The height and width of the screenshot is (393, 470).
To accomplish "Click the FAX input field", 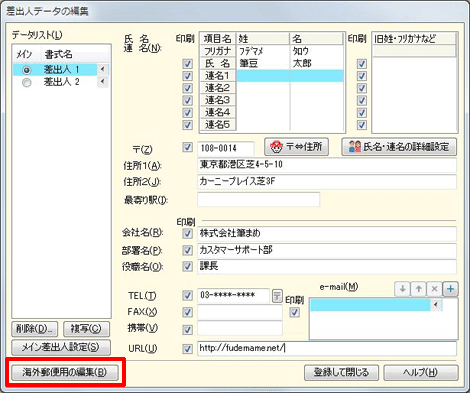I will tap(240, 312).
